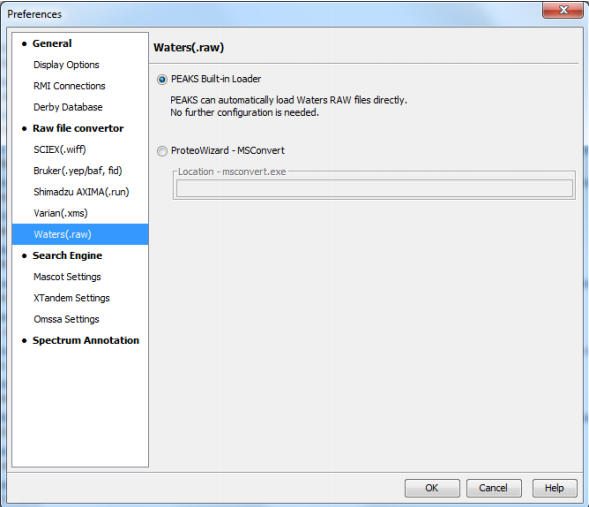Select Spectrum Annotation category
Viewport: 589px width, 507px height.
[86, 341]
